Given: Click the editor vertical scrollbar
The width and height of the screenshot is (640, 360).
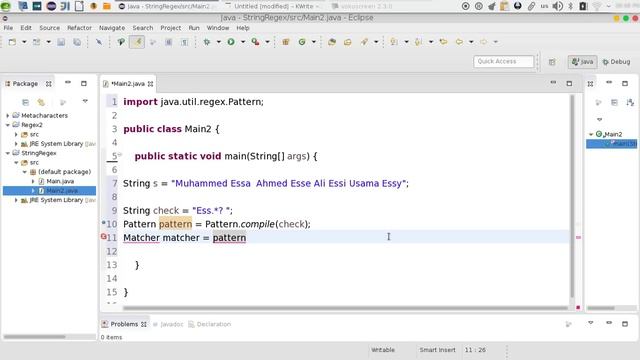Looking at the screenshot, I should (572, 197).
